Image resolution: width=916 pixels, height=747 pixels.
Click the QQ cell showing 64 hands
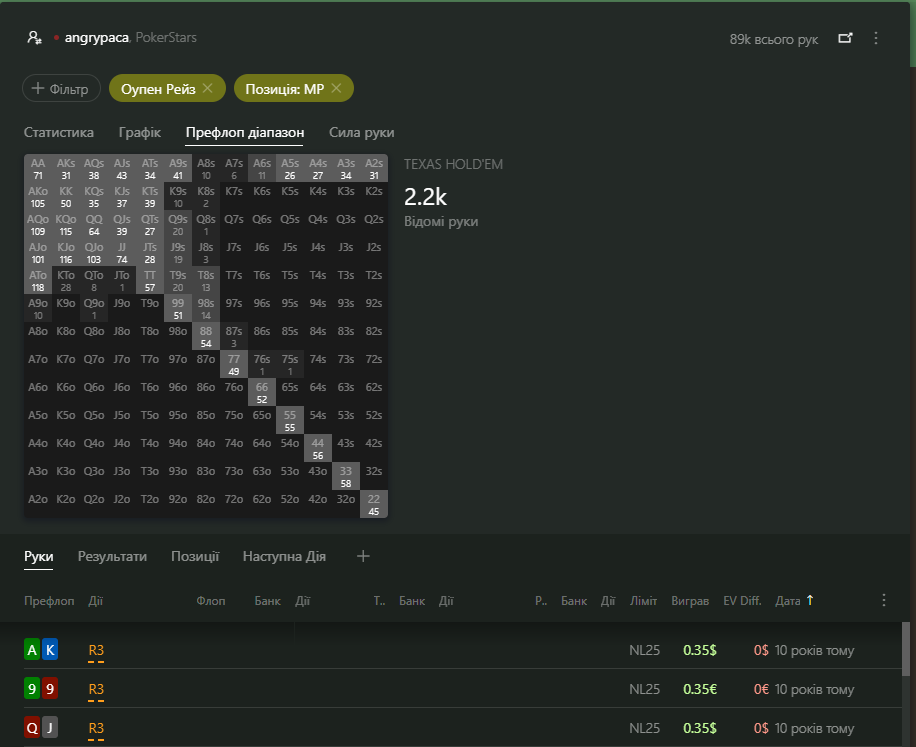[94, 225]
